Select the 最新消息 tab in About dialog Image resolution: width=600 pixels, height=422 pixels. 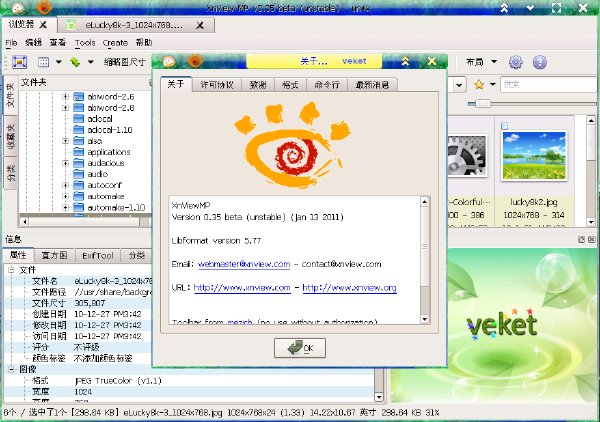372,85
